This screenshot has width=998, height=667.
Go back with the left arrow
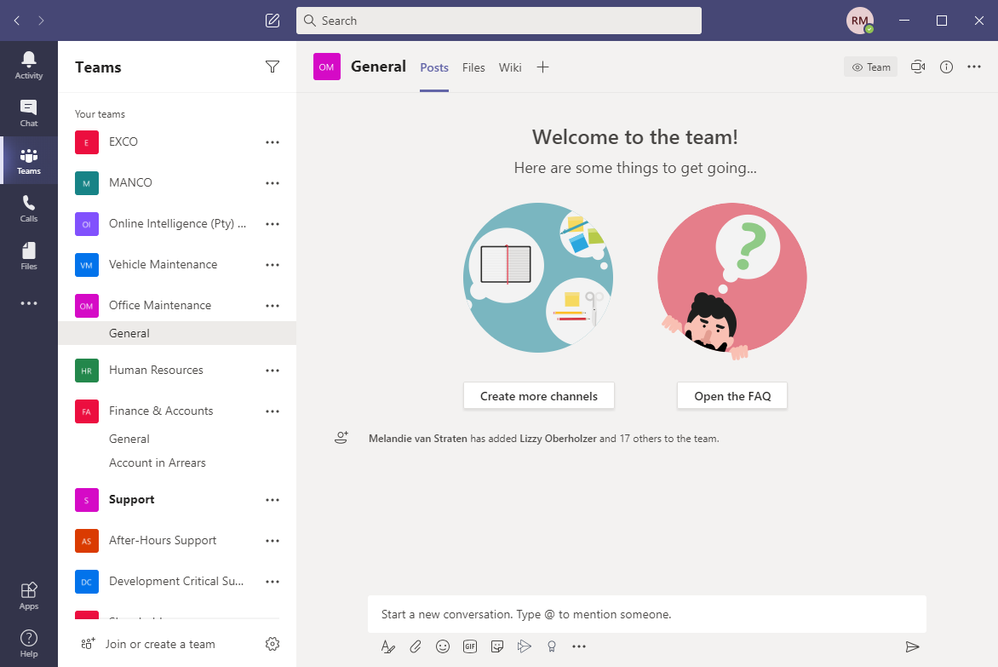(x=17, y=20)
